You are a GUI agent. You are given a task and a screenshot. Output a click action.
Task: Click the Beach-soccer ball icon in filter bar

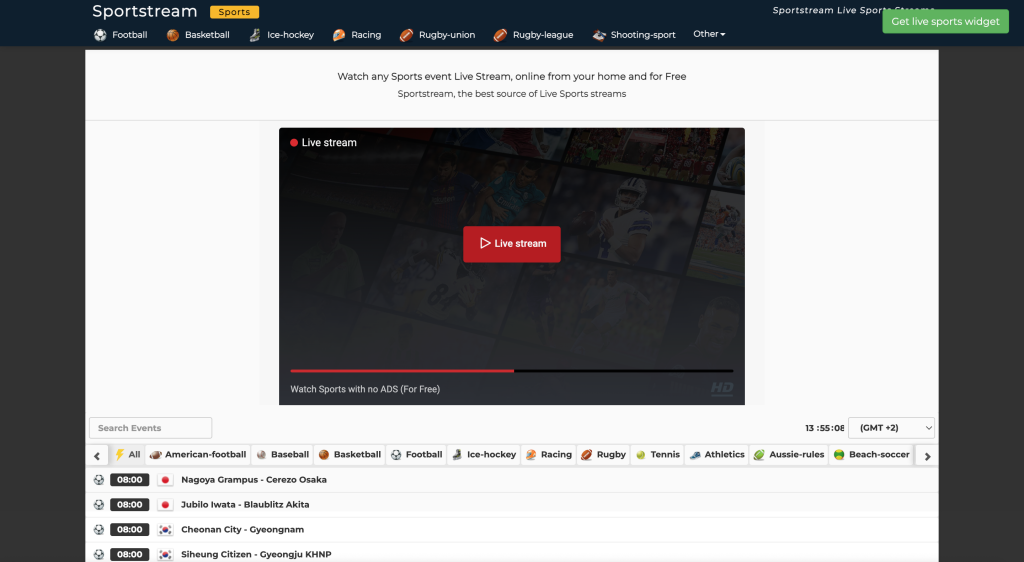839,455
